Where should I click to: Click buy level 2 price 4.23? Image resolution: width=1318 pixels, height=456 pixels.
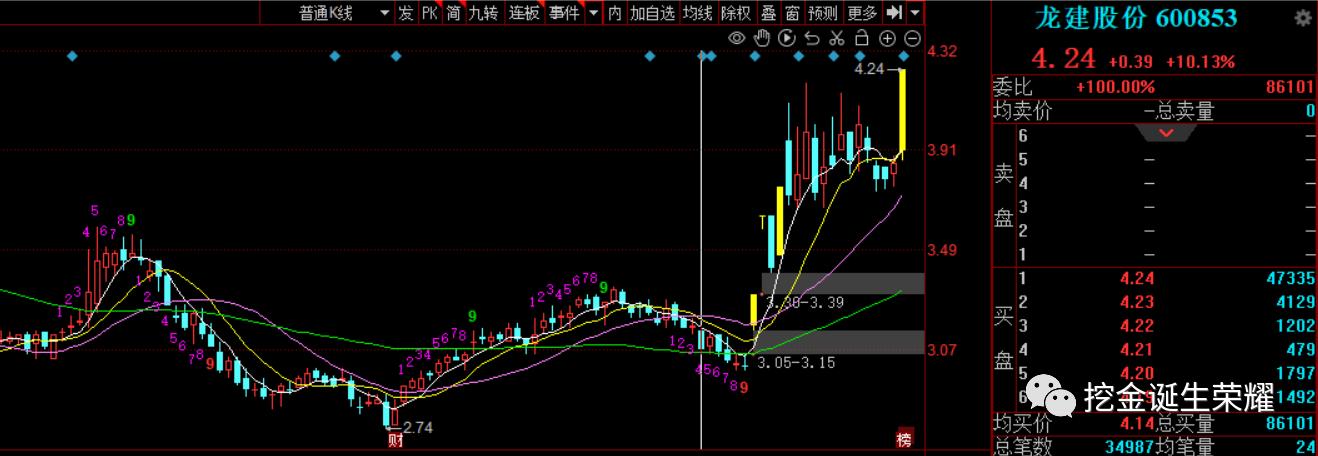coord(1137,302)
